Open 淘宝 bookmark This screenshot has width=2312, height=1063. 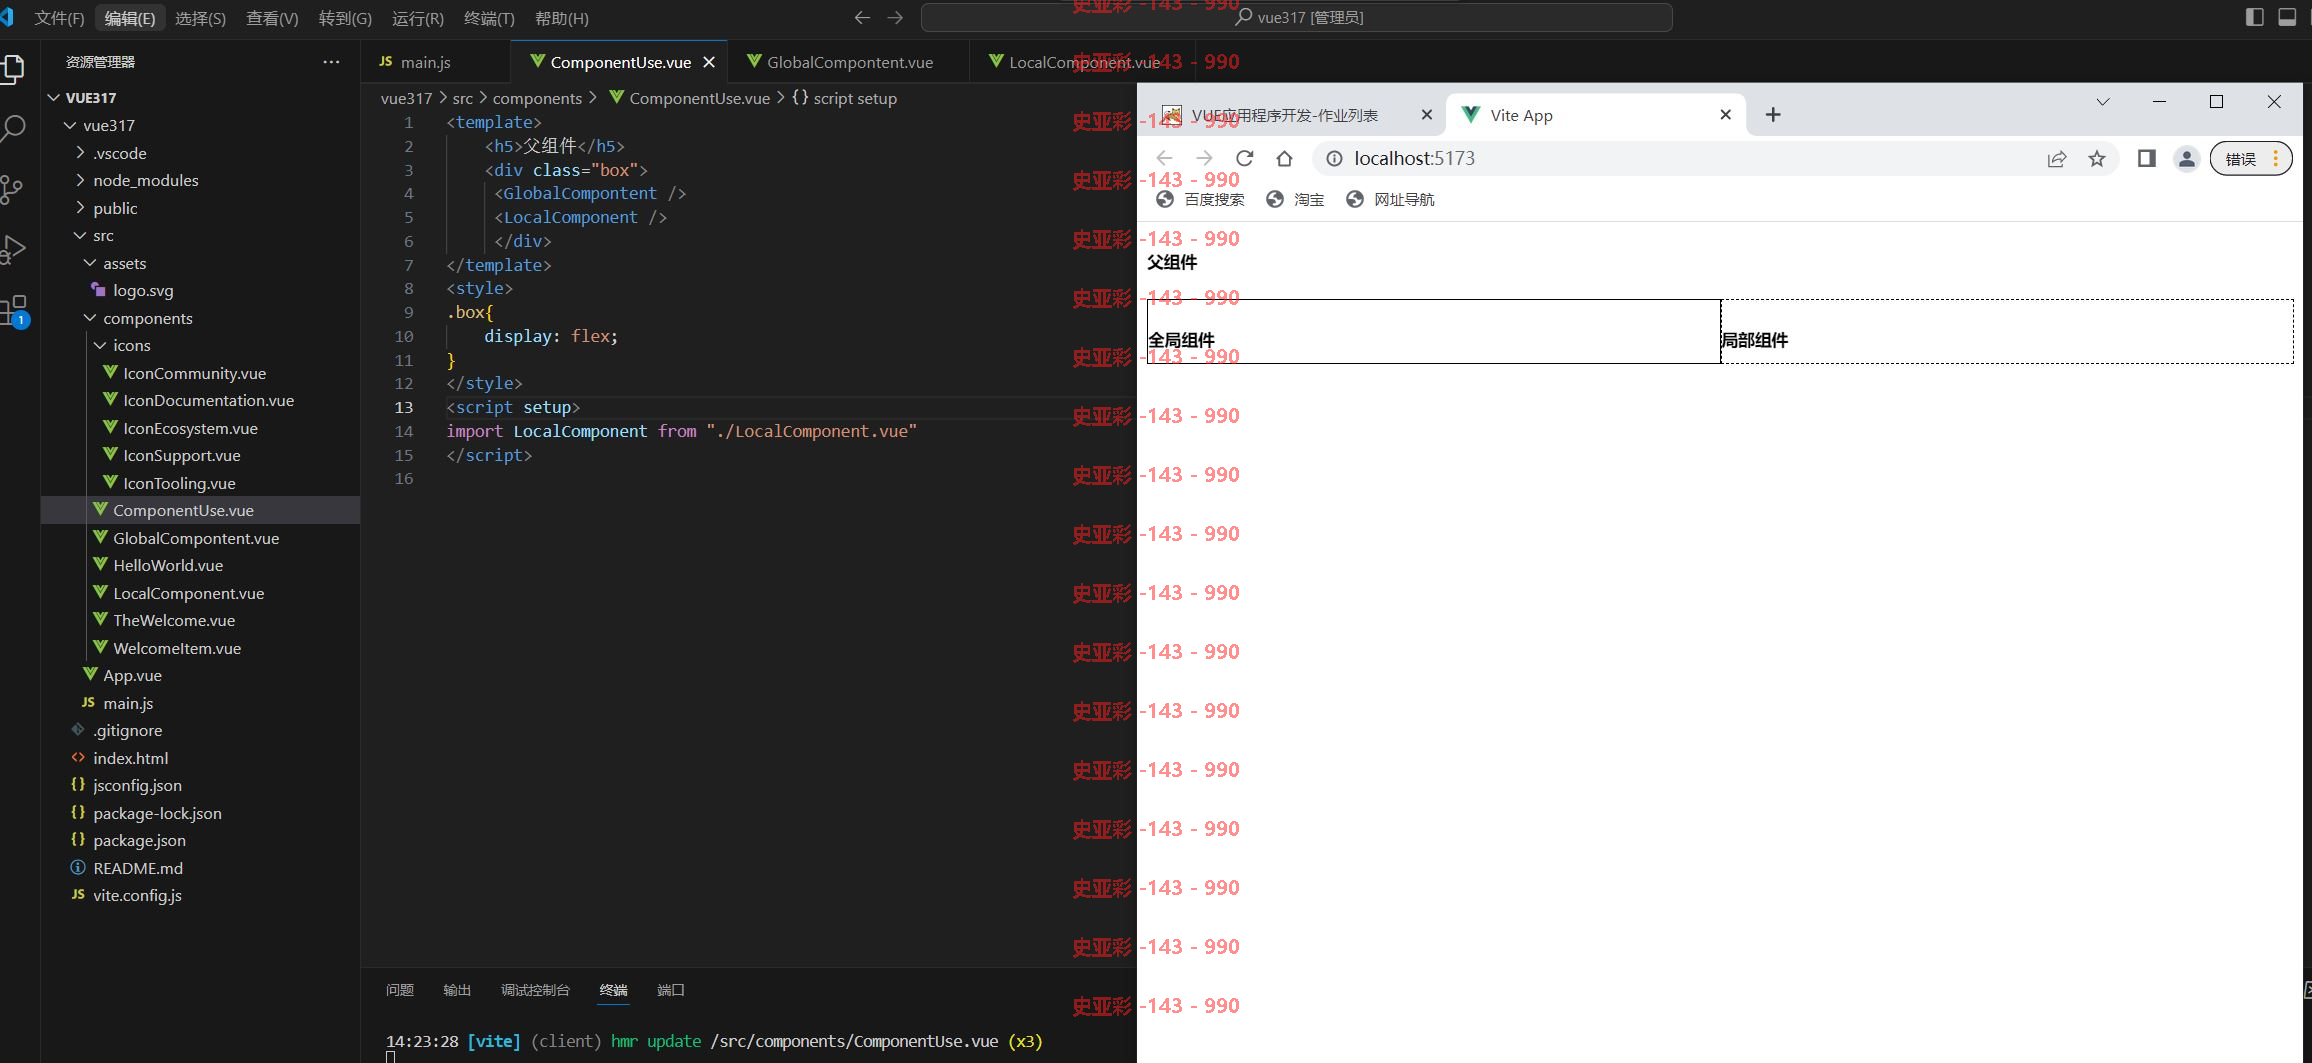point(1295,199)
